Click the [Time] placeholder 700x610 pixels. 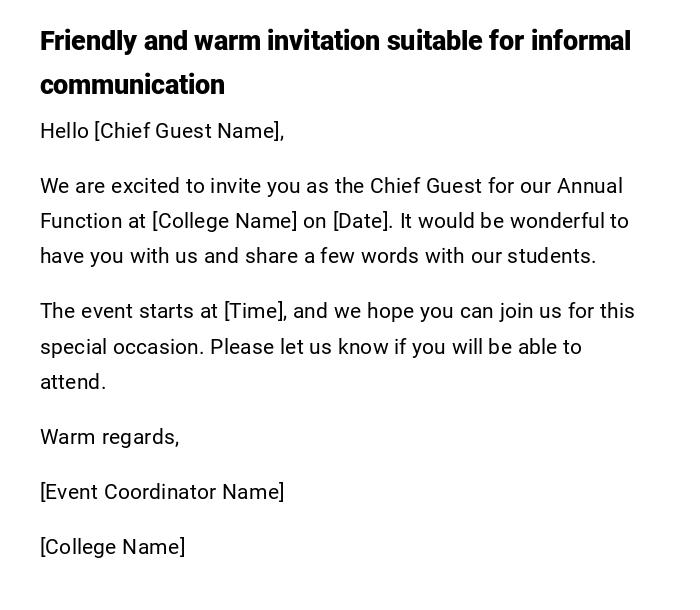point(256,311)
